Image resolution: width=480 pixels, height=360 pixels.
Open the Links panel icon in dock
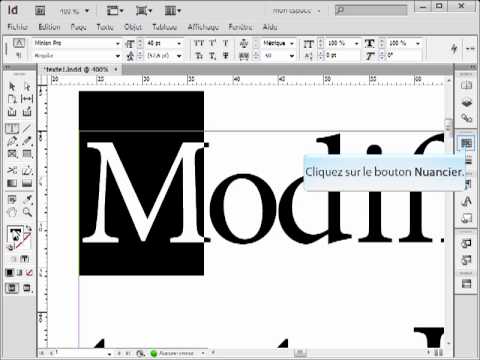[x=466, y=117]
